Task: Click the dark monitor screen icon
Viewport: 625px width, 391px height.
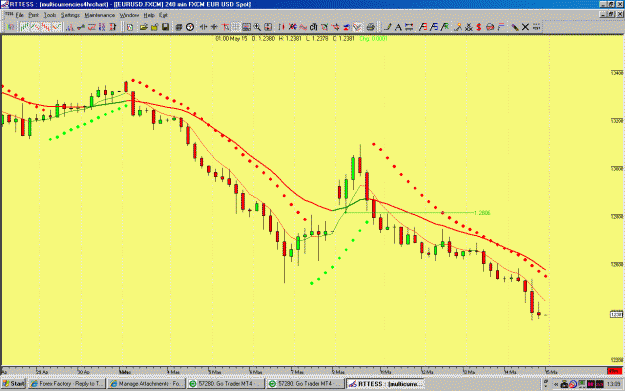Action: pos(246,27)
